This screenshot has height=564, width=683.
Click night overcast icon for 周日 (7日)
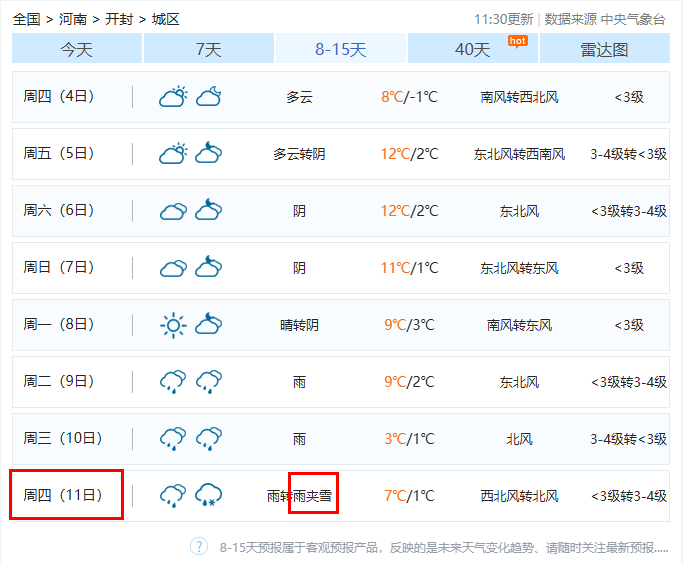[x=209, y=267]
